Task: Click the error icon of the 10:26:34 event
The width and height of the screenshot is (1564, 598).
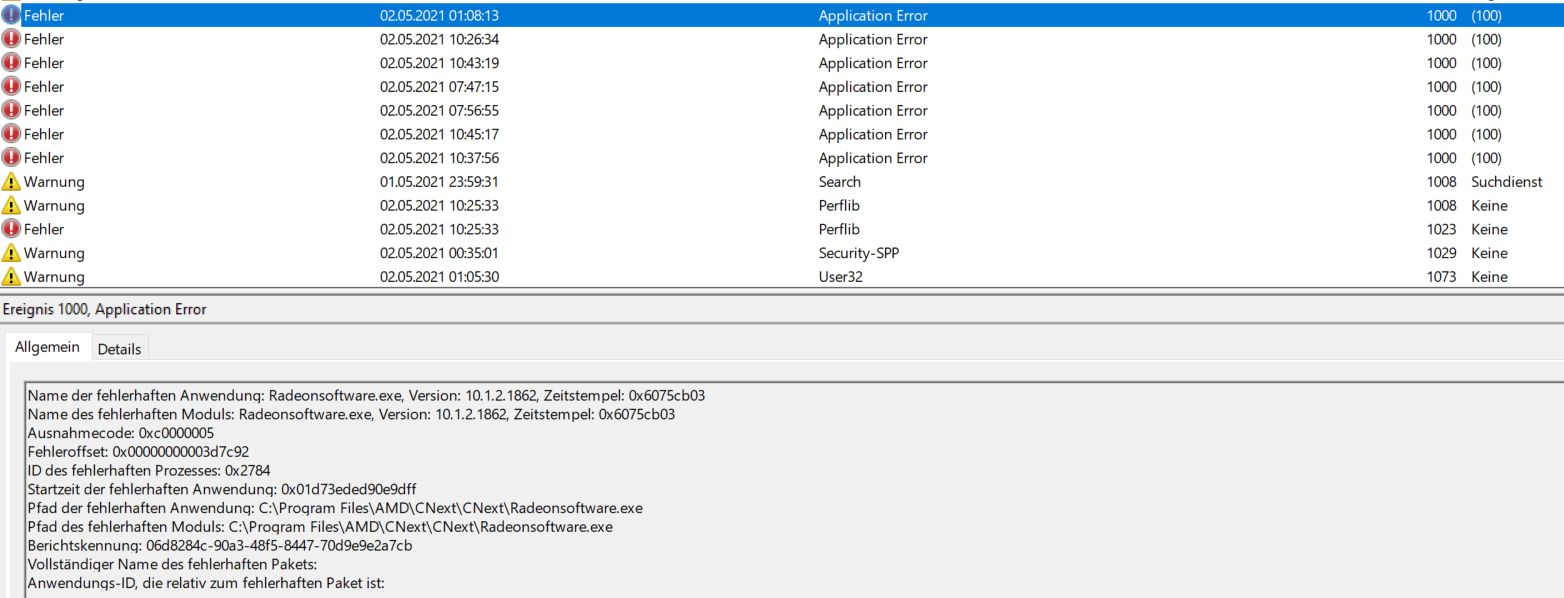Action: tap(11, 39)
